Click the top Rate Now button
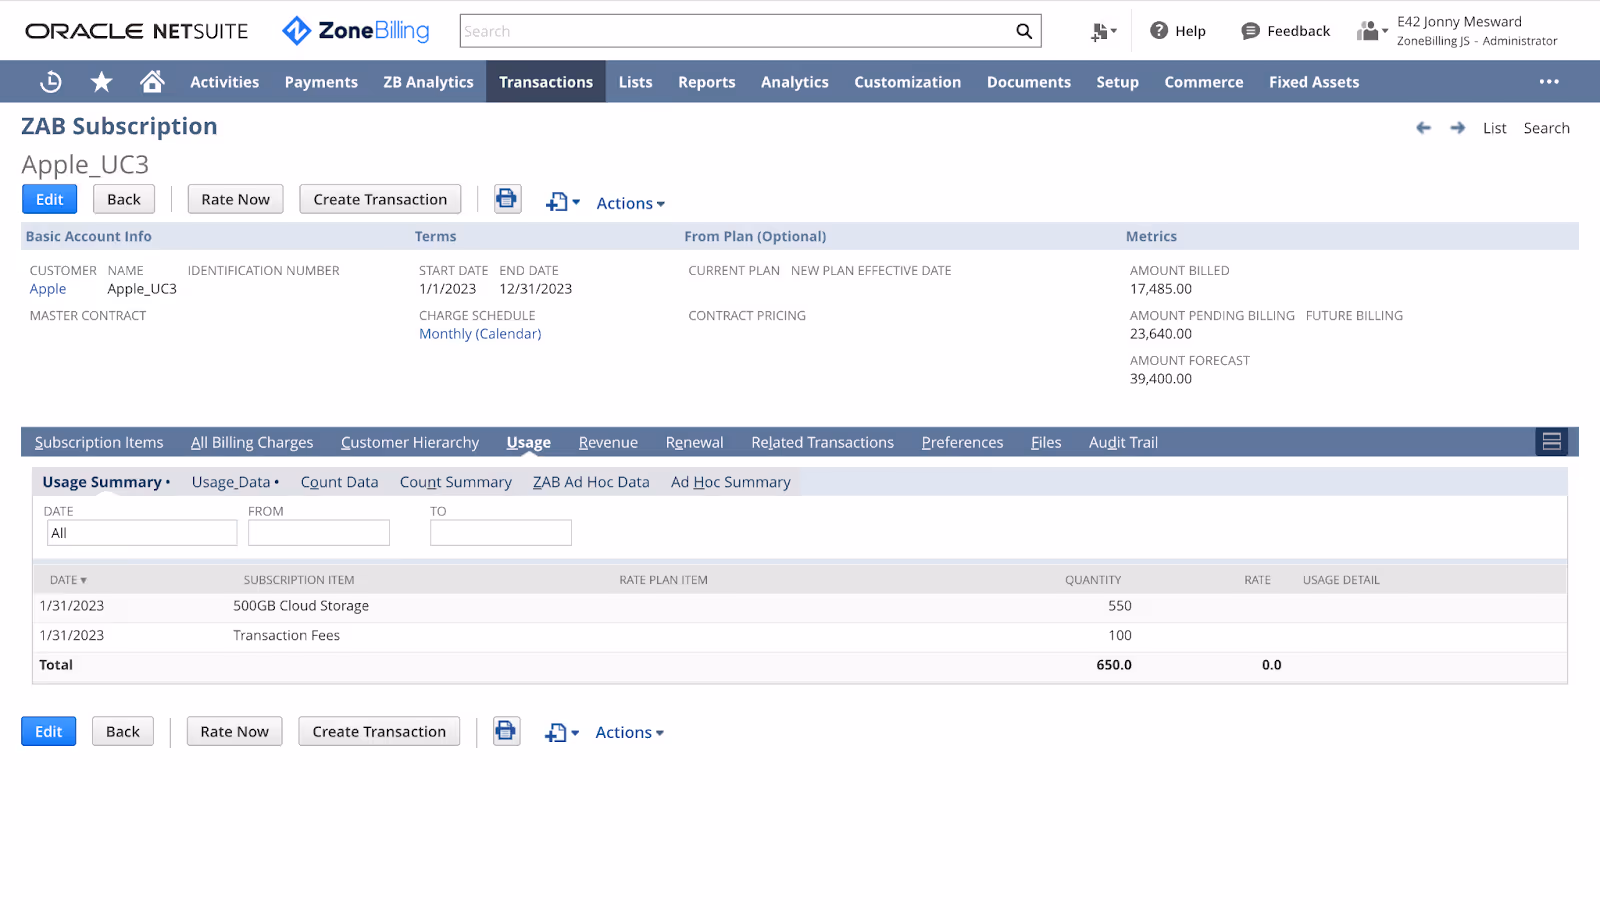 (x=236, y=199)
